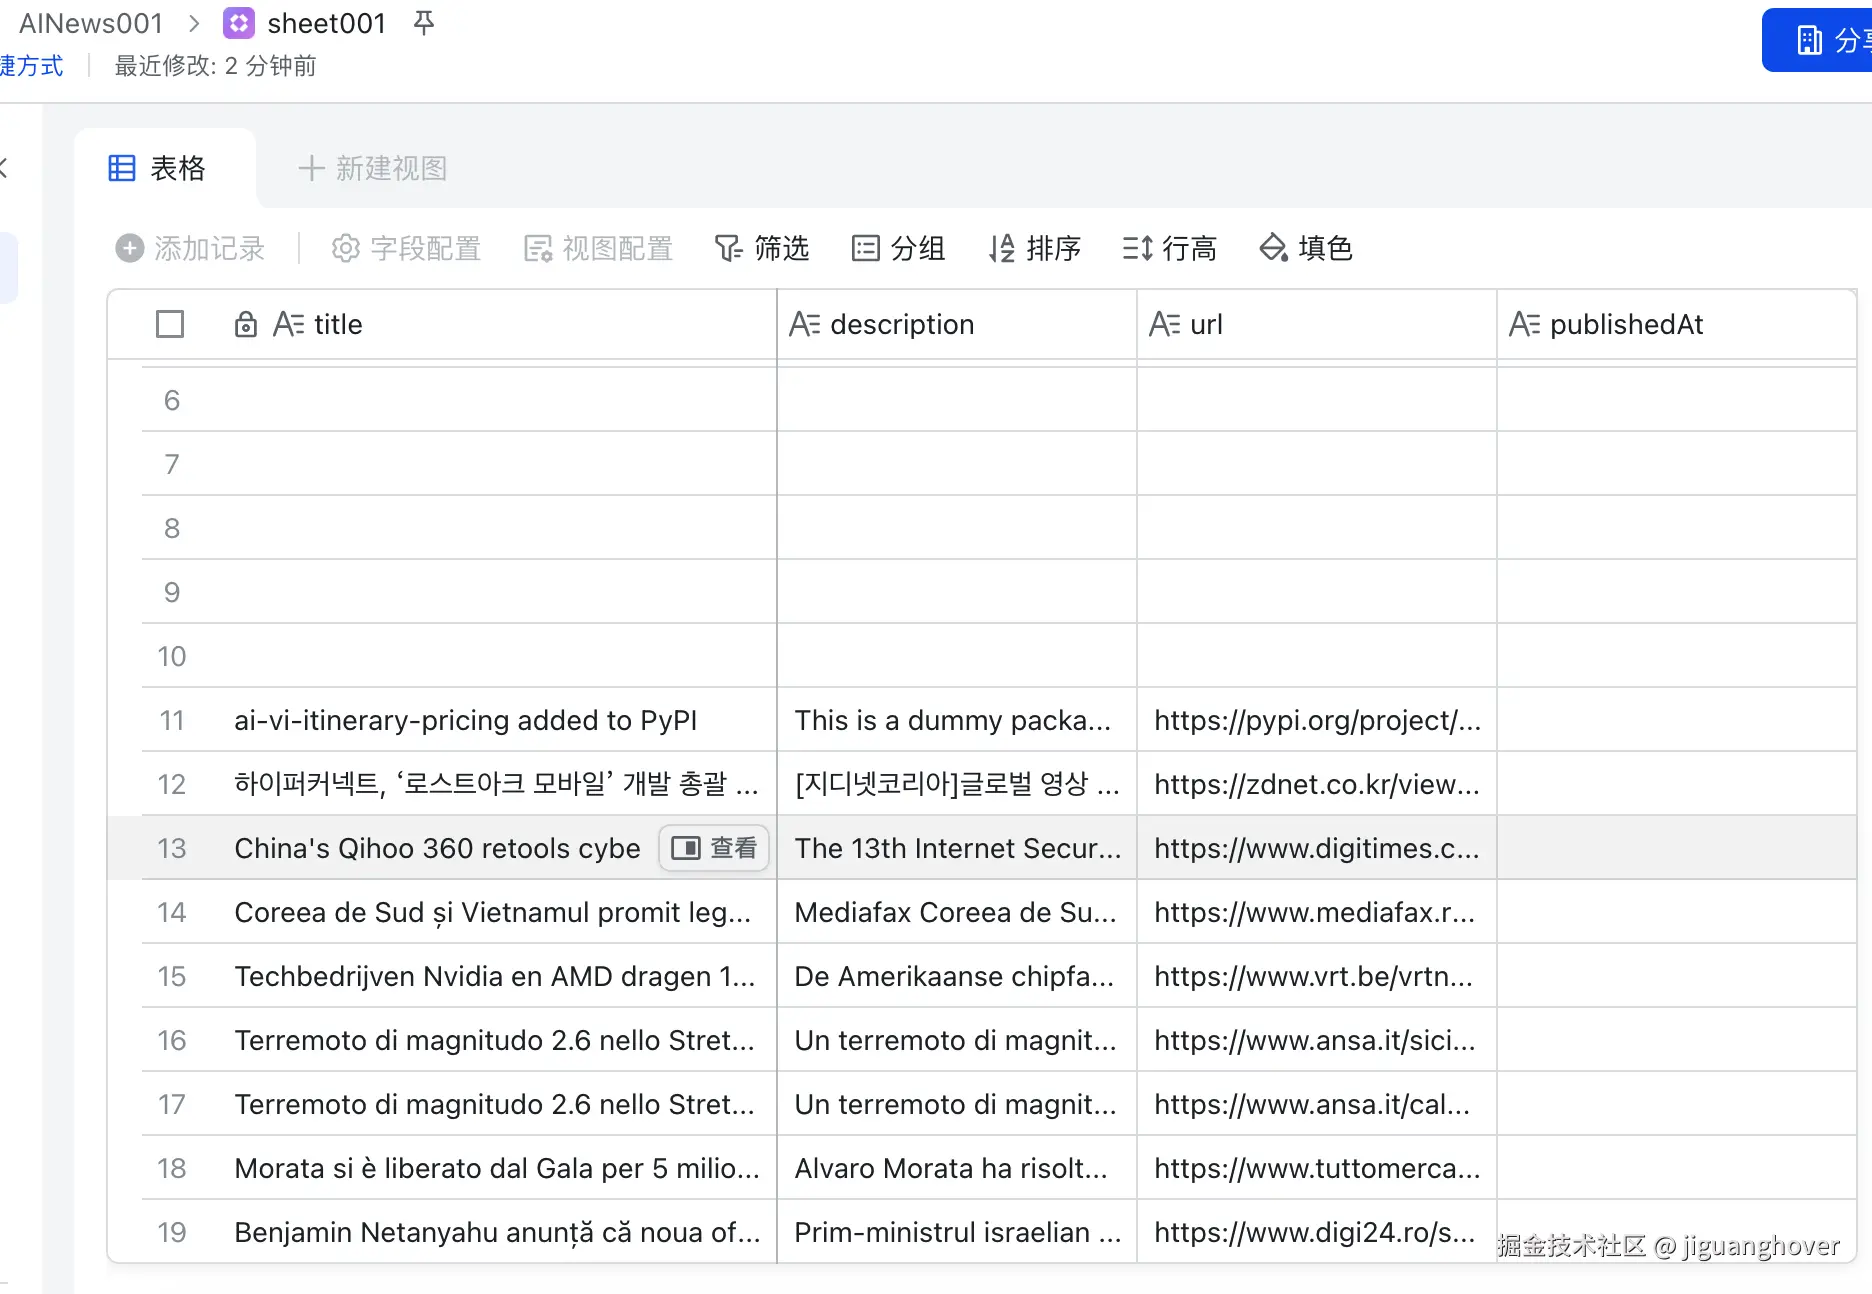Click the zdnet.co.kr url cell
The image size is (1872, 1294).
1317,784
